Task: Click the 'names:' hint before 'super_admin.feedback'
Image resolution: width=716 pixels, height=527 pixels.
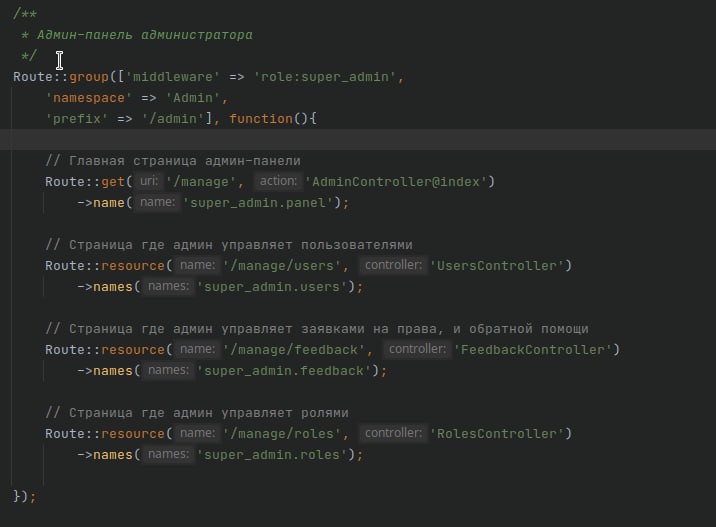Action: click(168, 370)
